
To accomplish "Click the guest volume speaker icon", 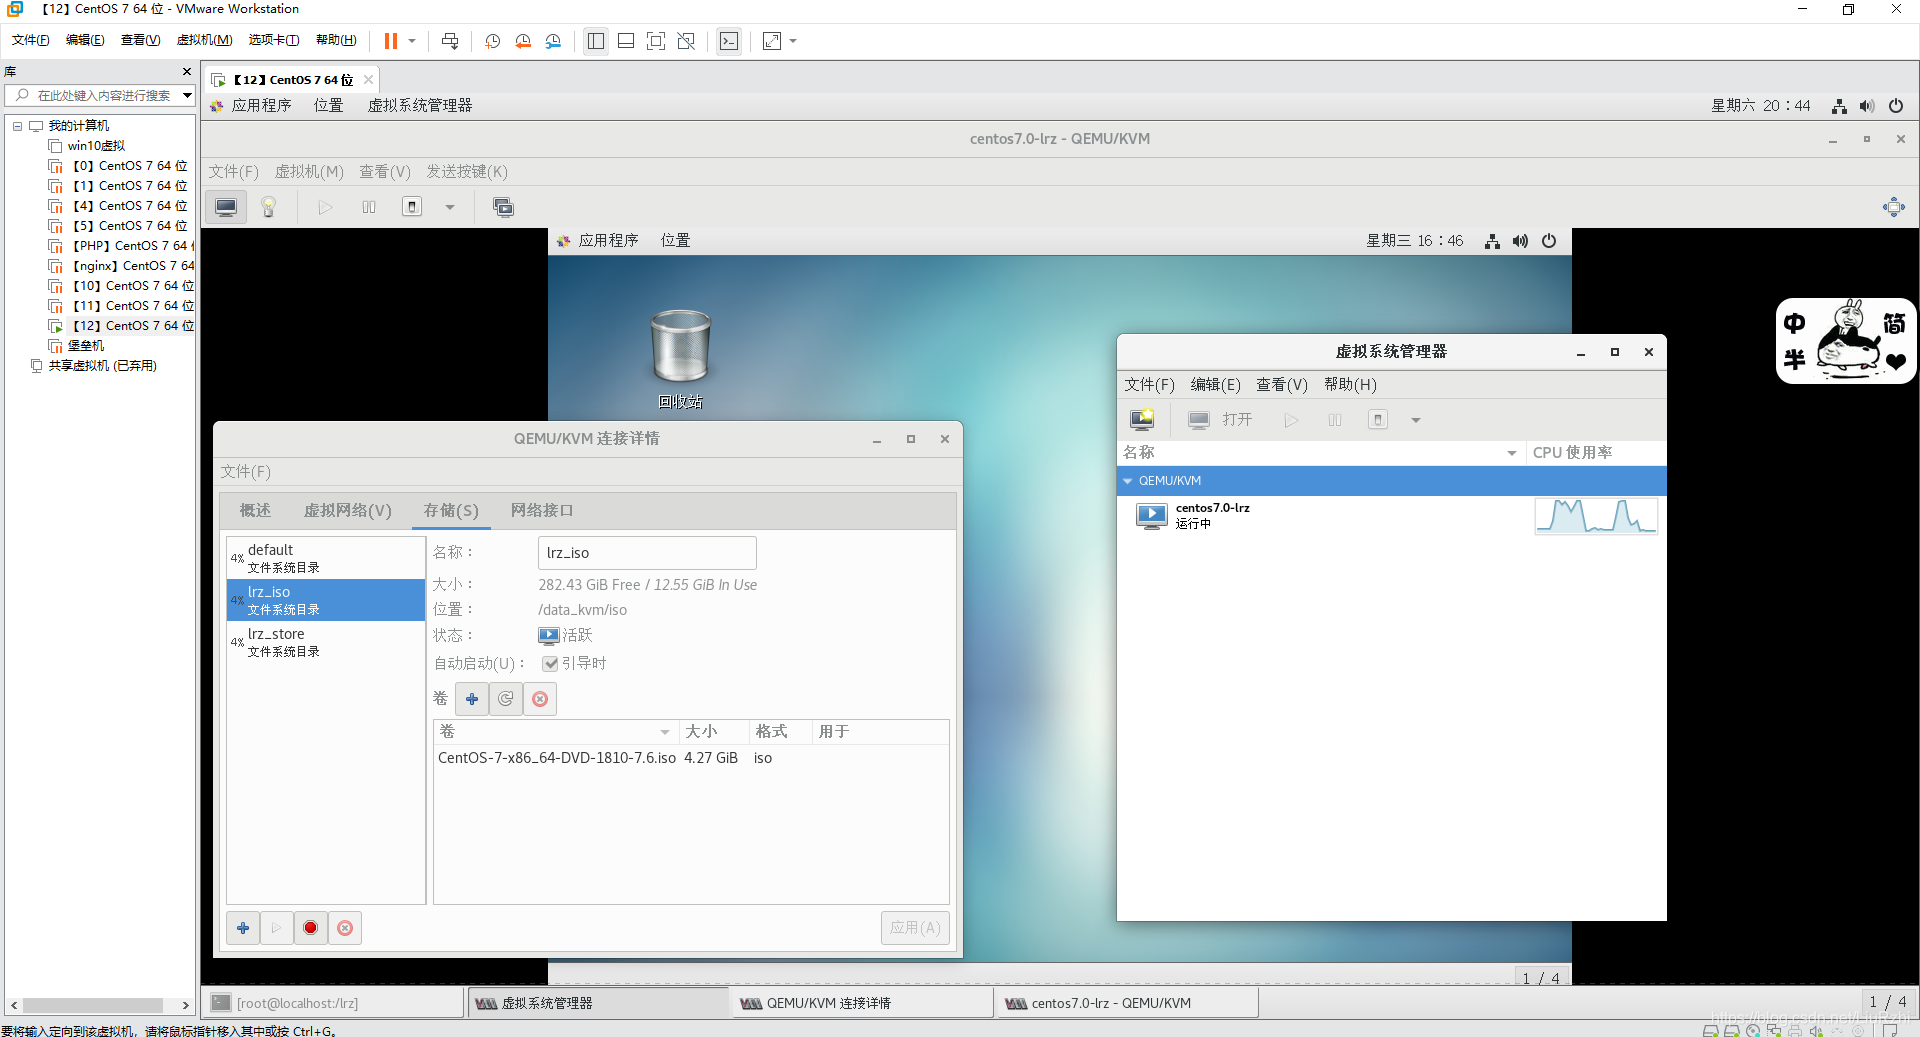I will [x=1520, y=241].
